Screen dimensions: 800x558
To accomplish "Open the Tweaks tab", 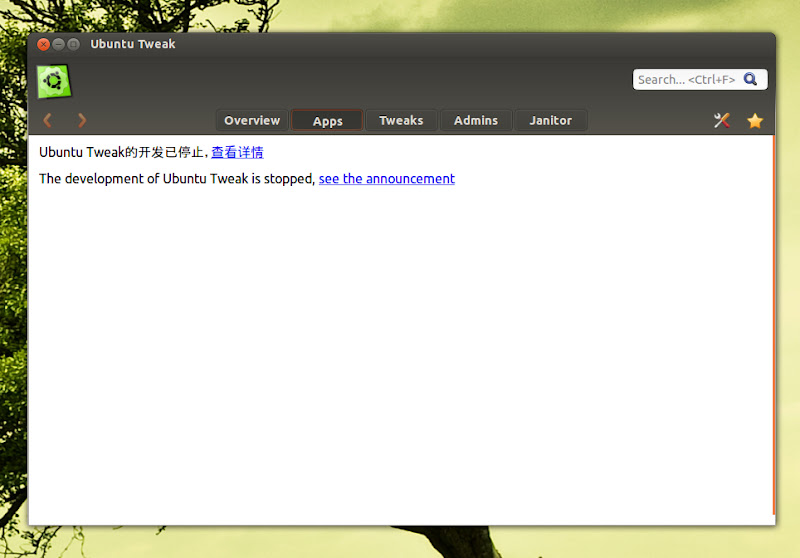I will click(401, 120).
